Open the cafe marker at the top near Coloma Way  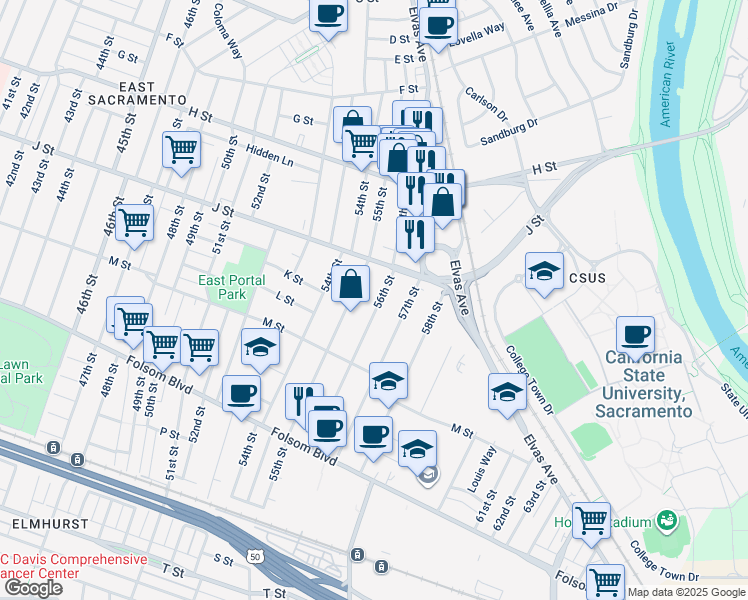tap(328, 14)
